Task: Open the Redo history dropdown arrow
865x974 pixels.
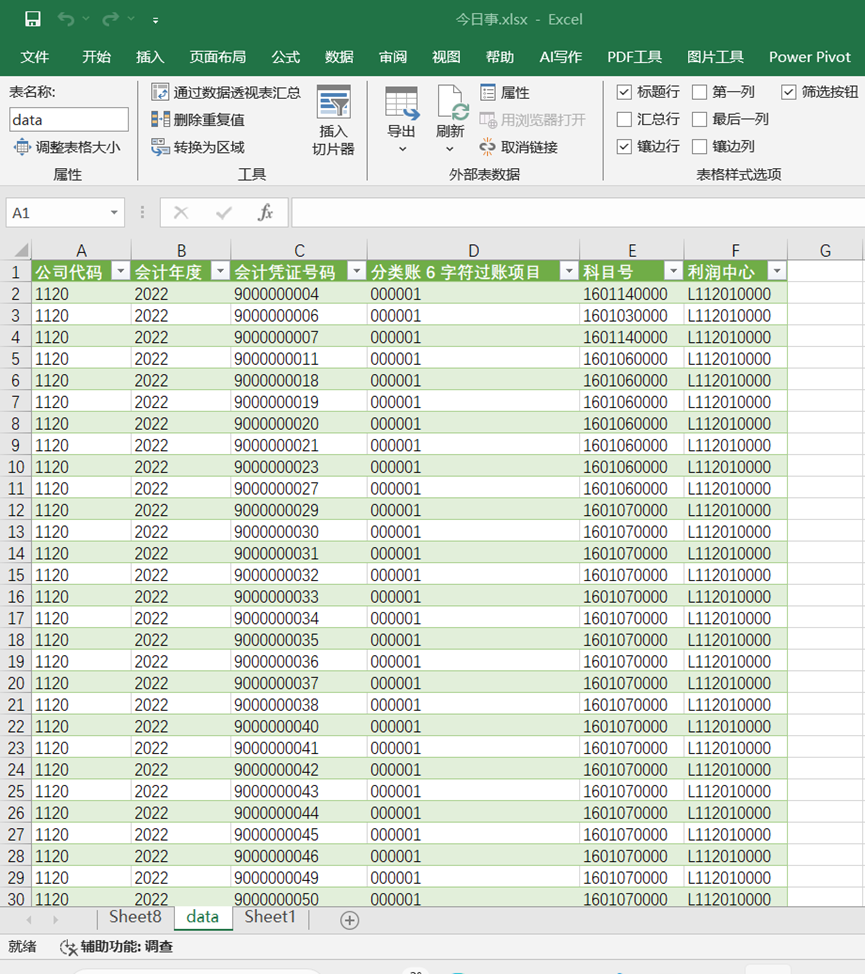Action: pyautogui.click(x=131, y=19)
